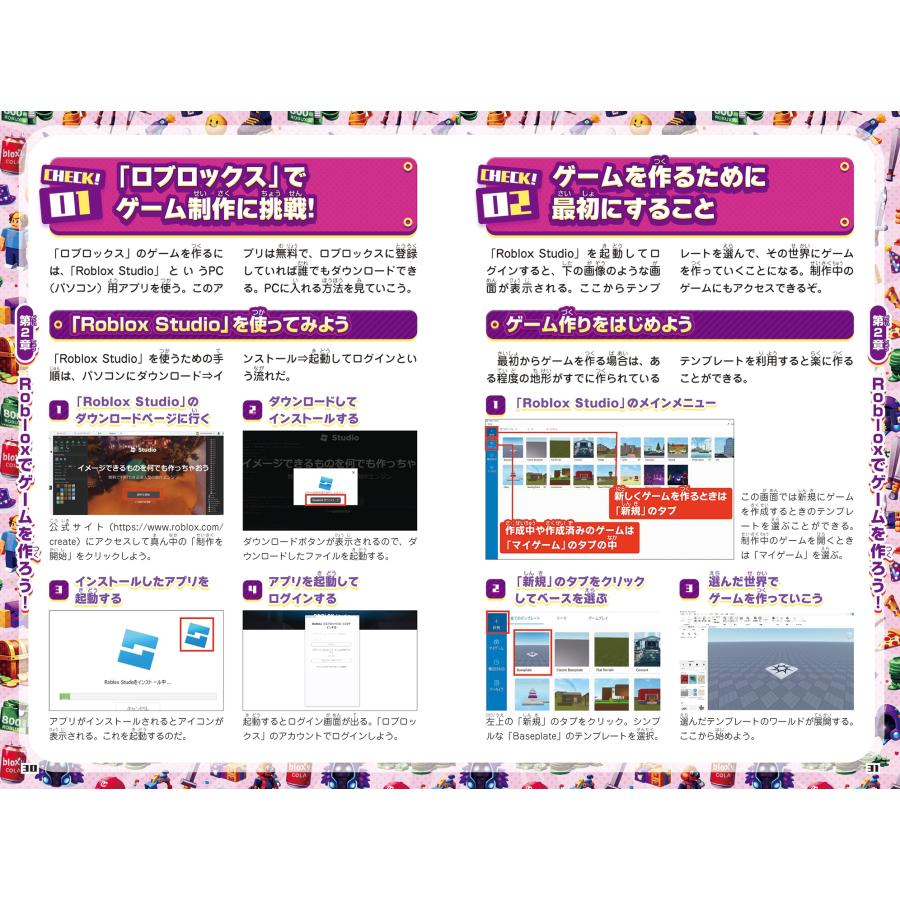Click the 第2章 chapter tab on the left edge

[x=26, y=334]
